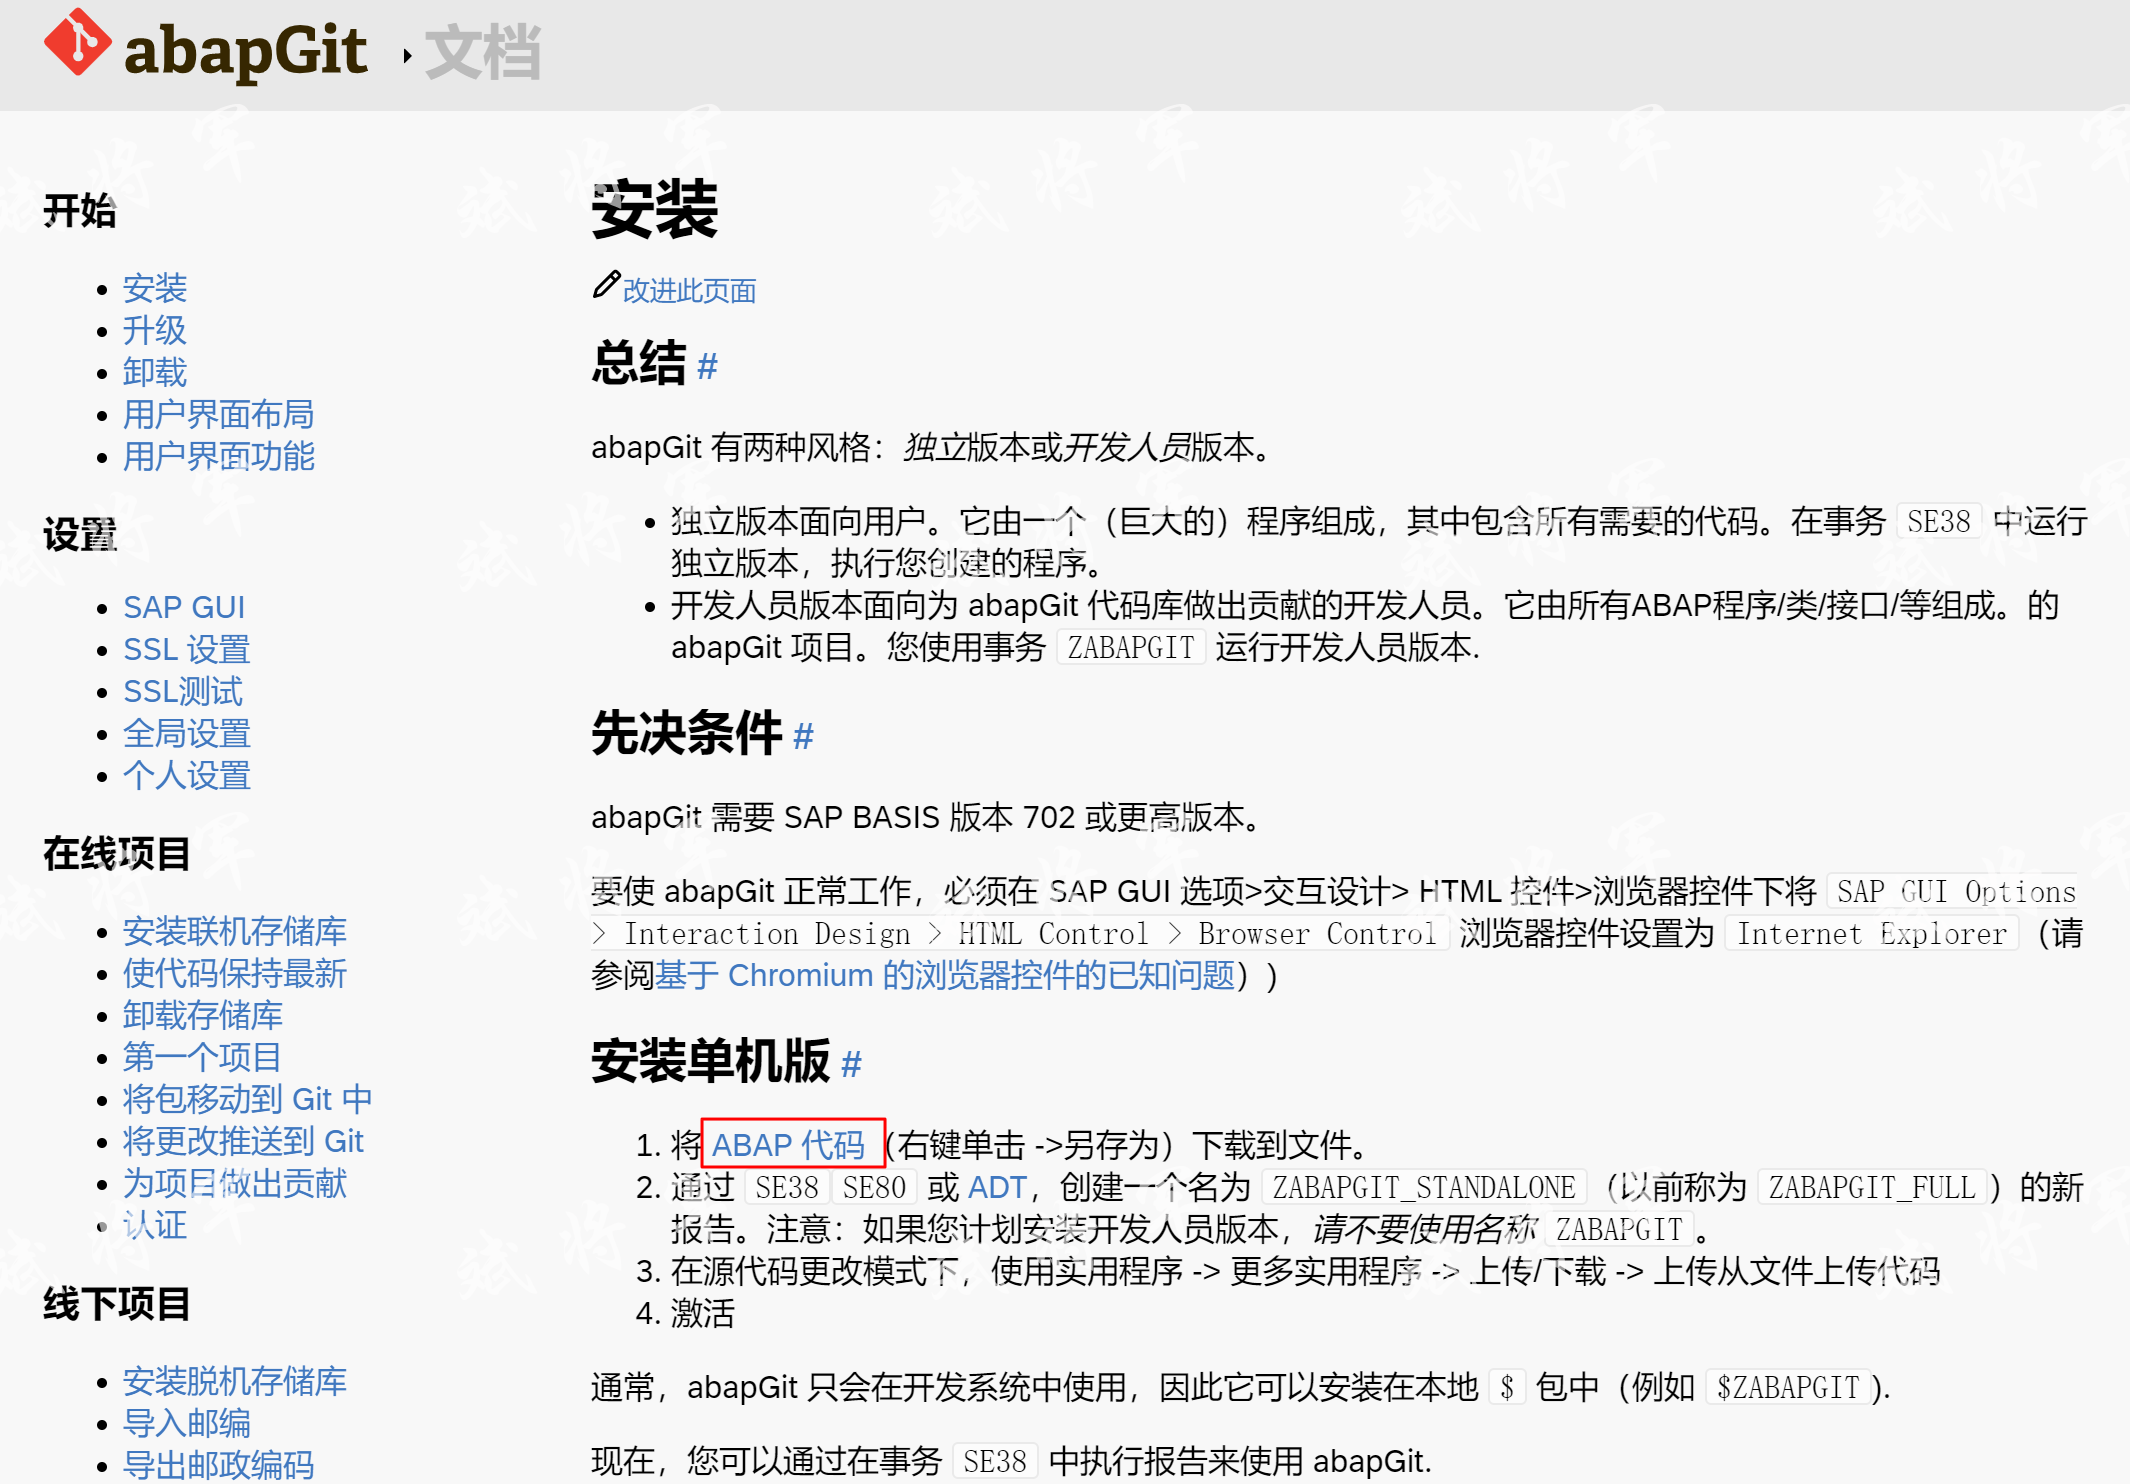This screenshot has width=2130, height=1484.
Task: Select 卸载 in the sidebar
Action: [x=154, y=372]
